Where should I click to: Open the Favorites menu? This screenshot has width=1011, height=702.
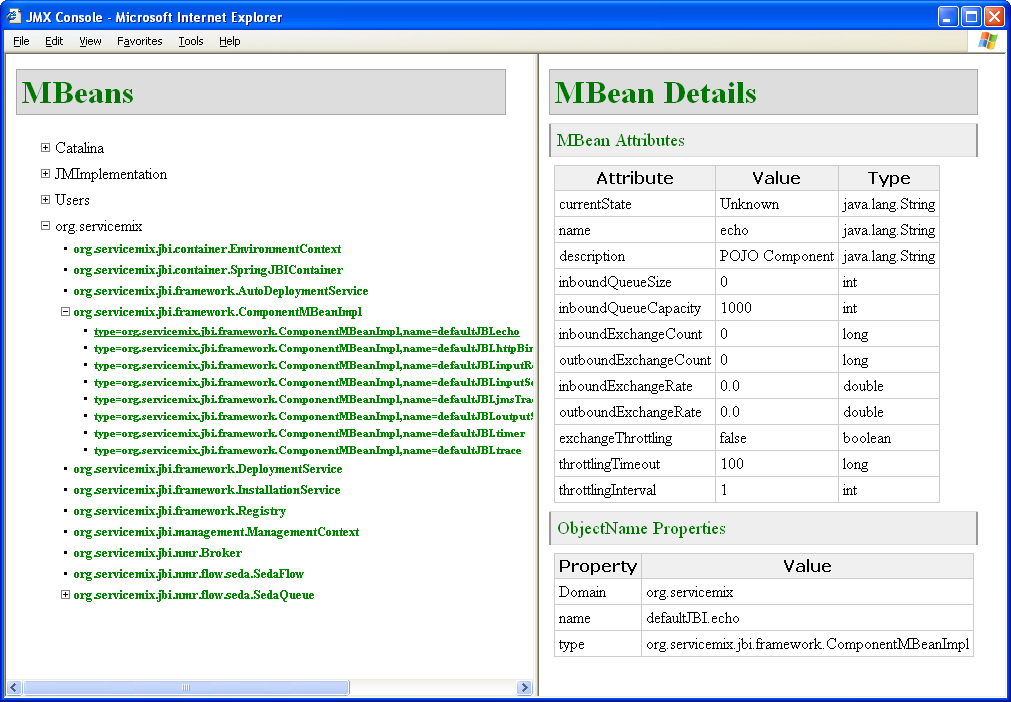(139, 41)
